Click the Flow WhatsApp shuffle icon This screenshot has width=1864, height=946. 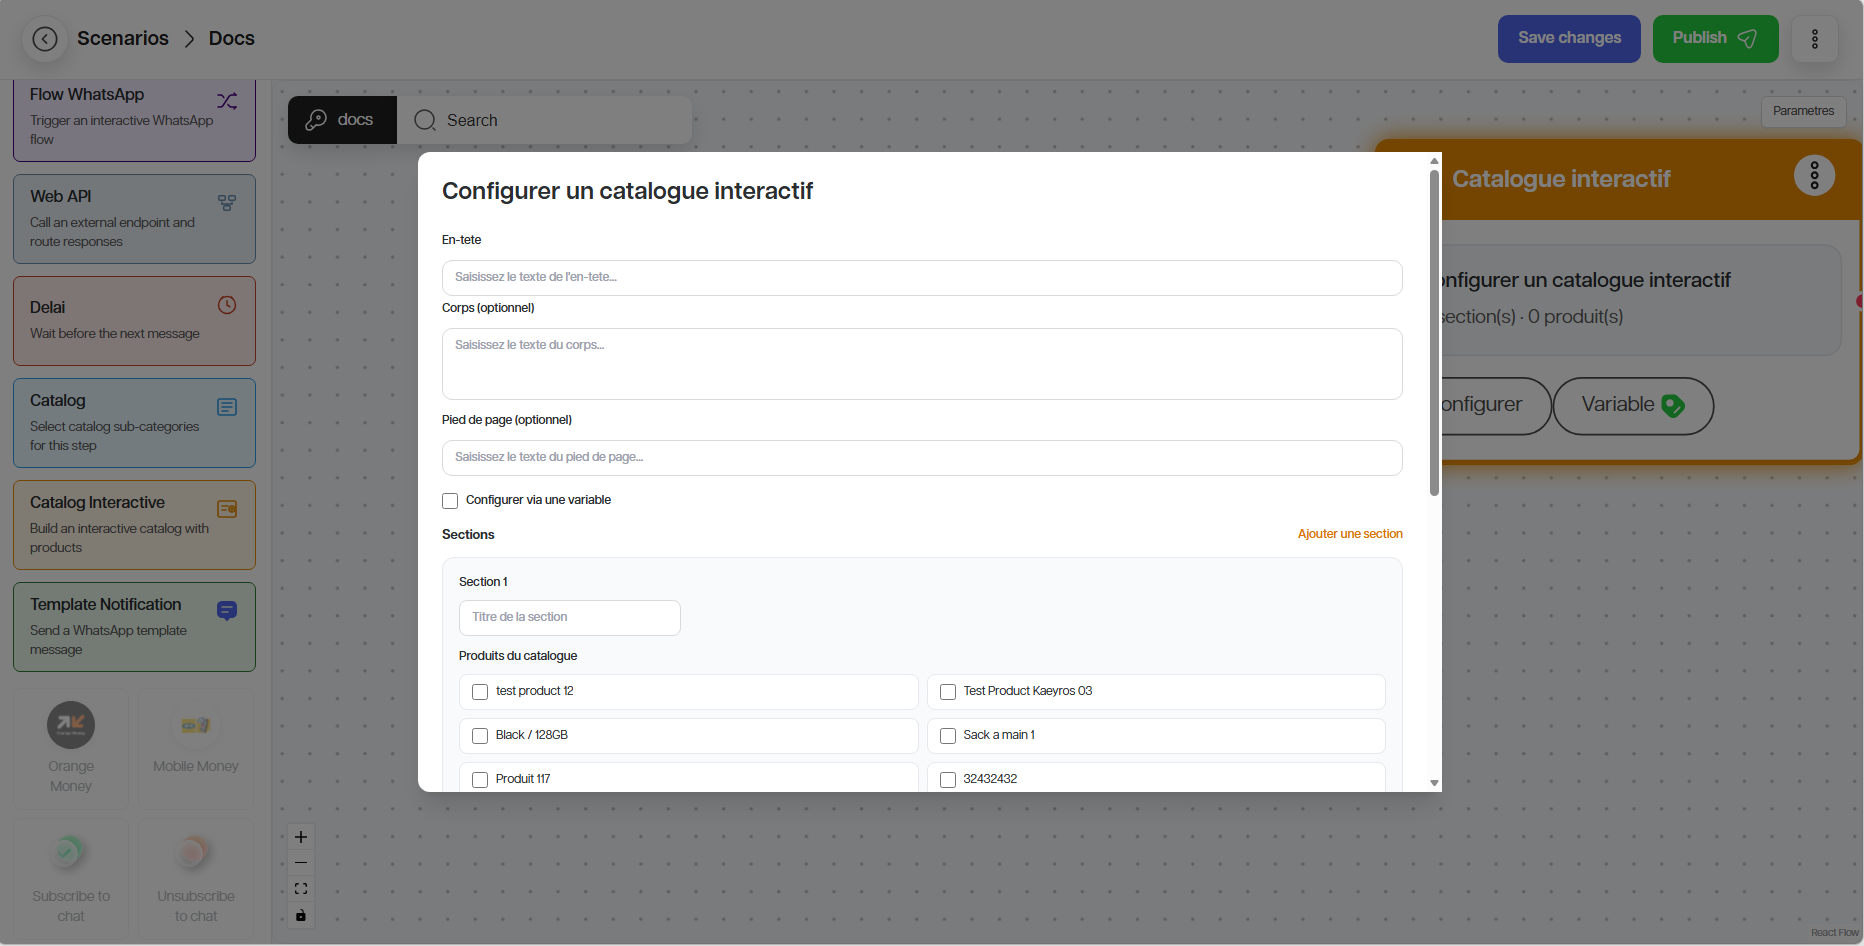point(227,101)
